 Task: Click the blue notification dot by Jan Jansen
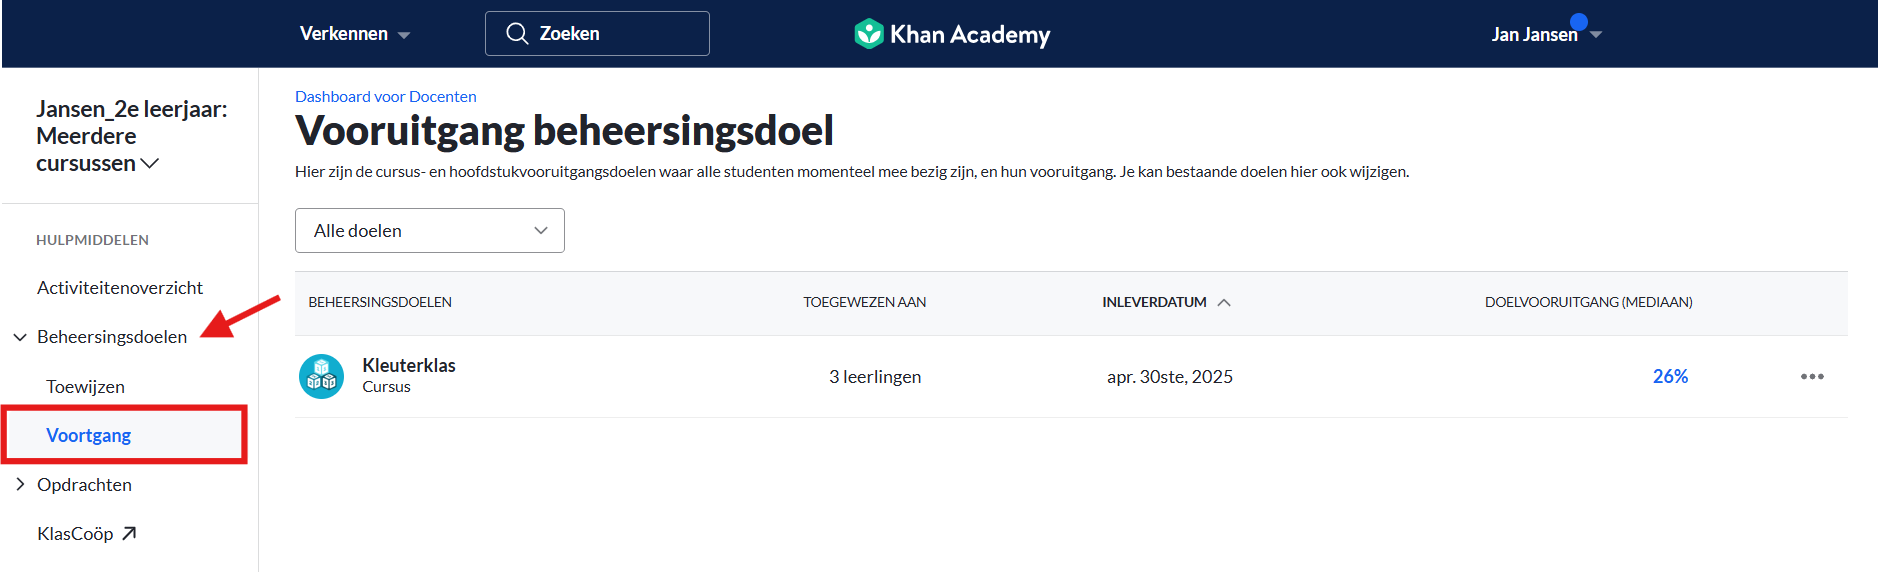(x=1579, y=22)
